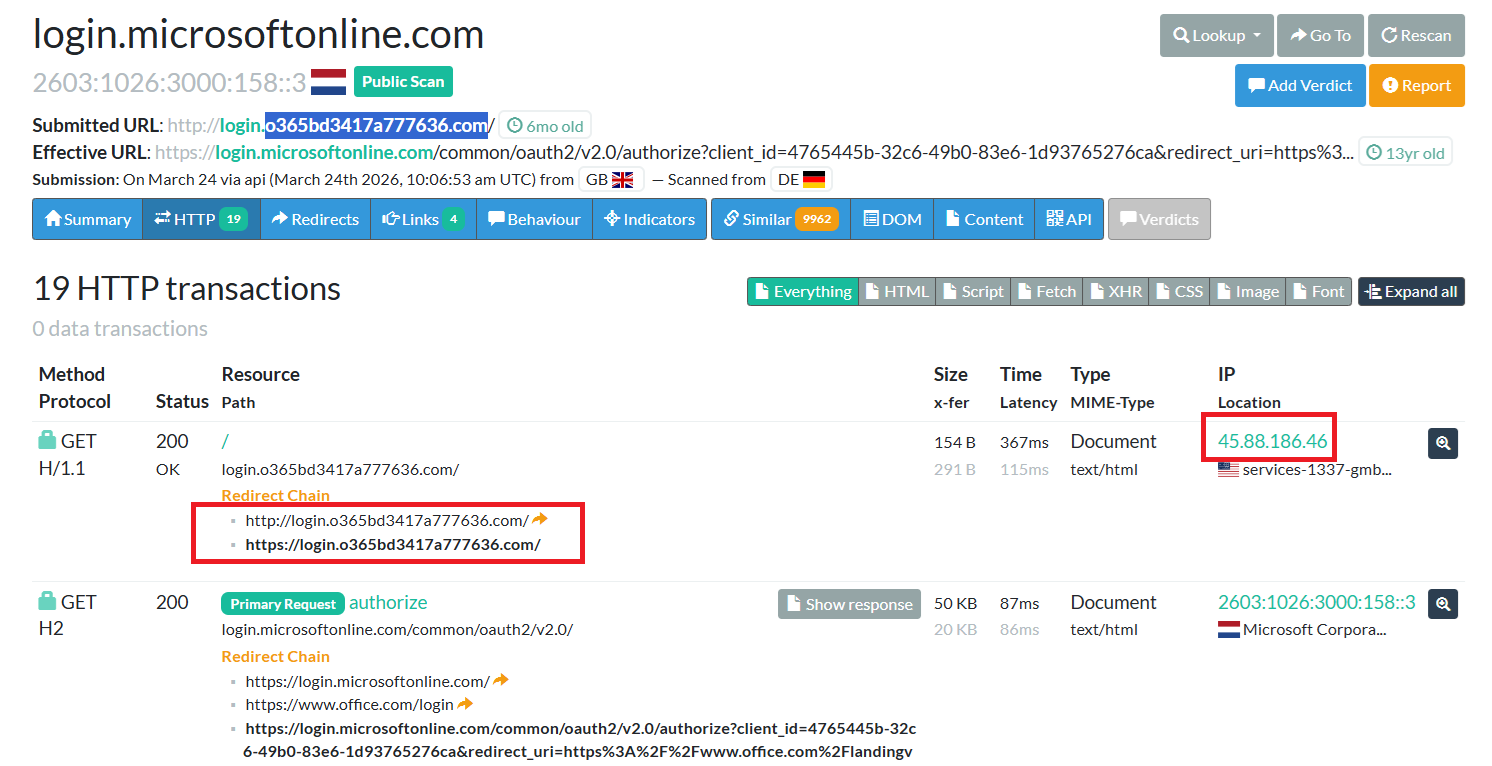The image size is (1492, 766).
Task: Filter transactions by Everything
Action: (802, 291)
